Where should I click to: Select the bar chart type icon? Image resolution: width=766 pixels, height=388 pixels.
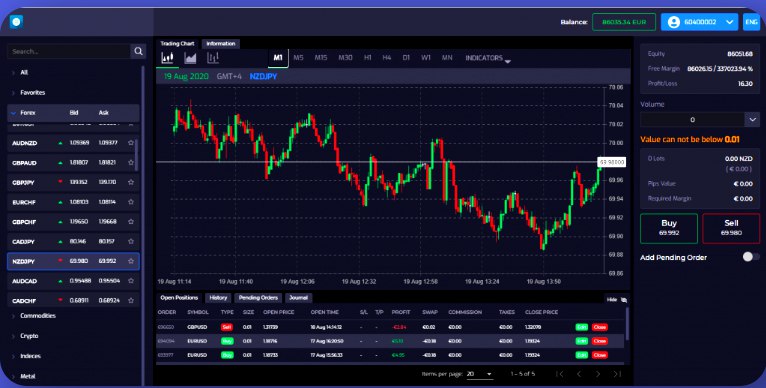(x=213, y=58)
